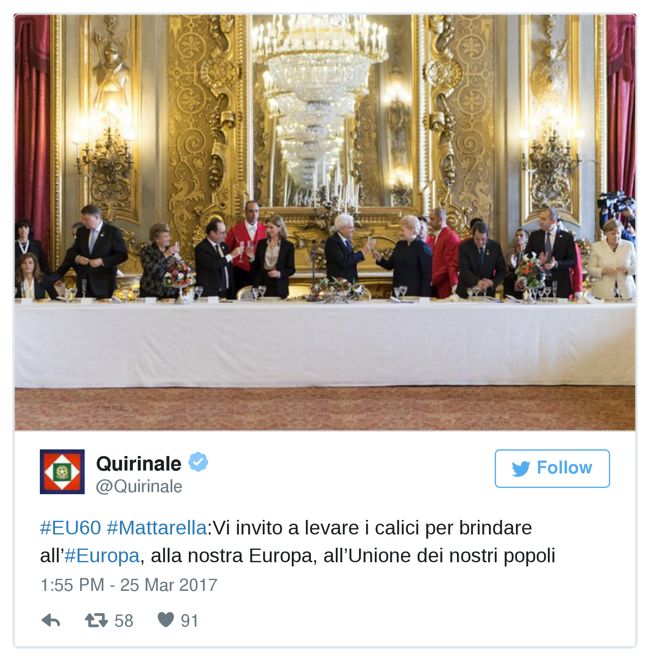
Task: Click the like count 91
Action: click(189, 621)
